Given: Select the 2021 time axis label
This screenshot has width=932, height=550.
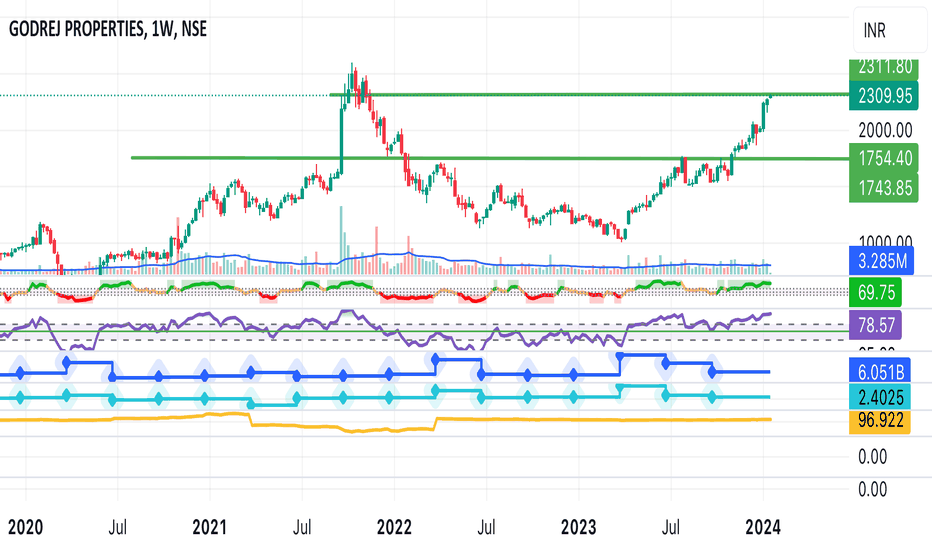Looking at the screenshot, I should tap(209, 527).
